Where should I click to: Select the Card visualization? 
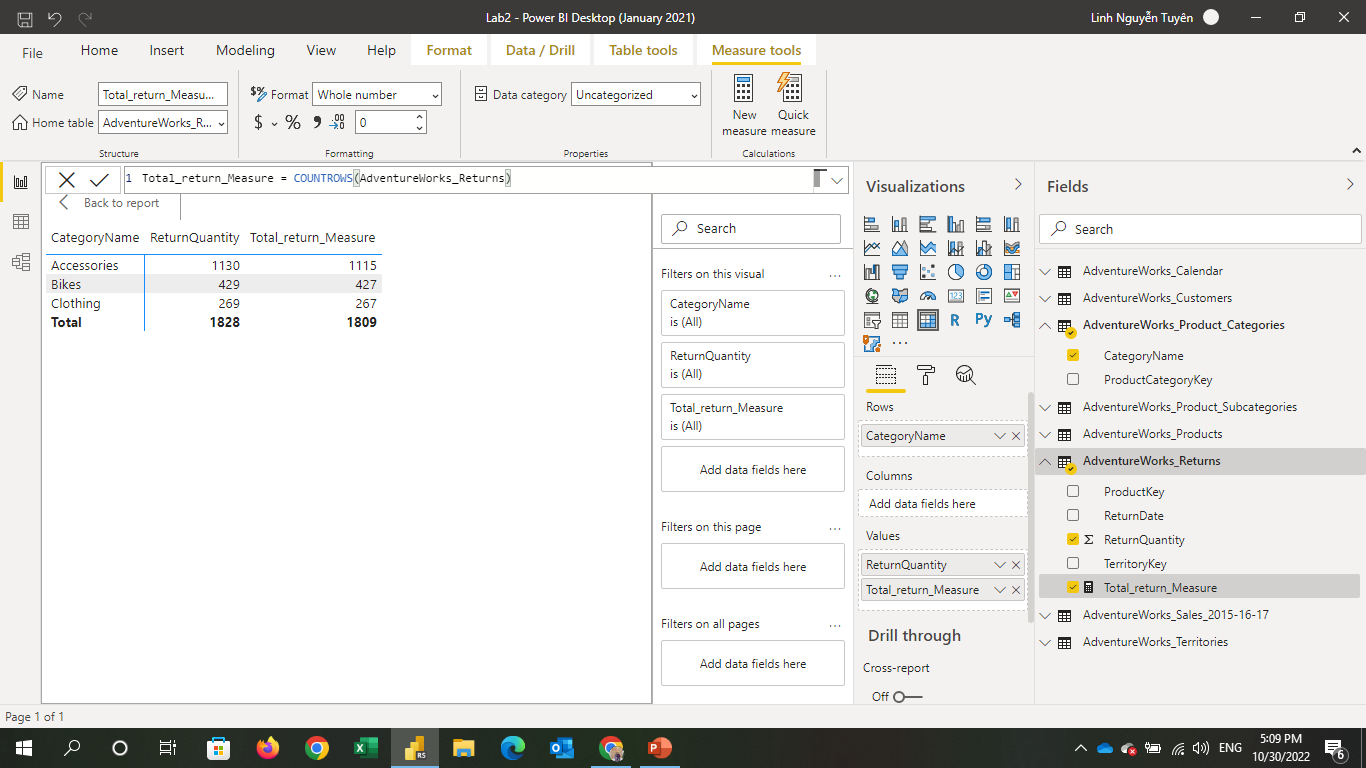(956, 296)
